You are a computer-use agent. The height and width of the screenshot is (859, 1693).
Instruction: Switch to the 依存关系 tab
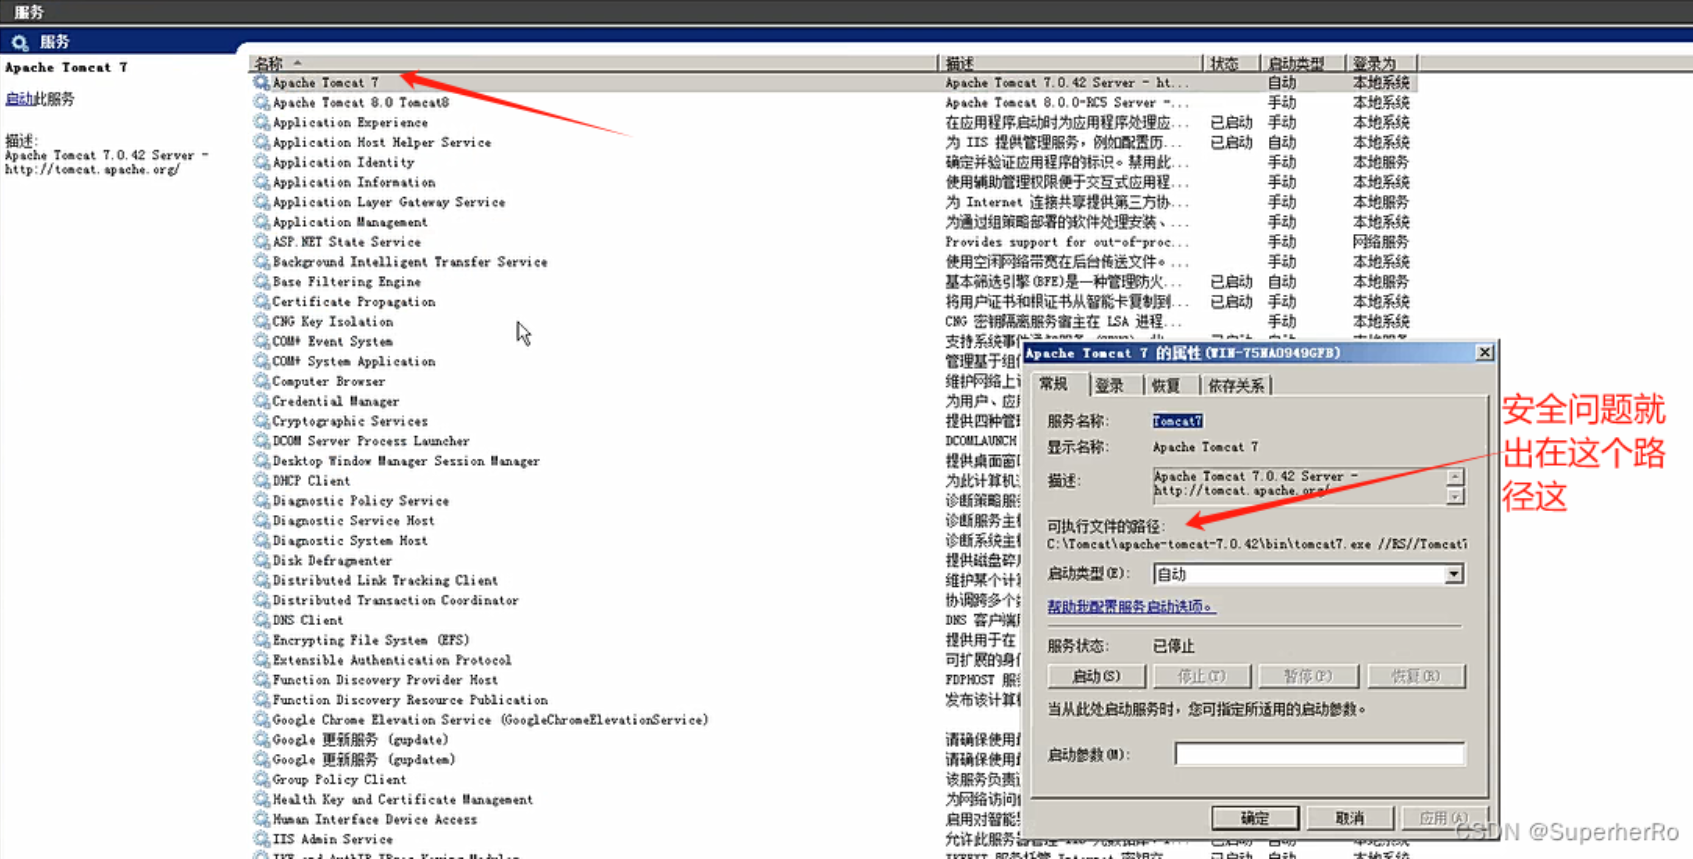(x=1236, y=386)
